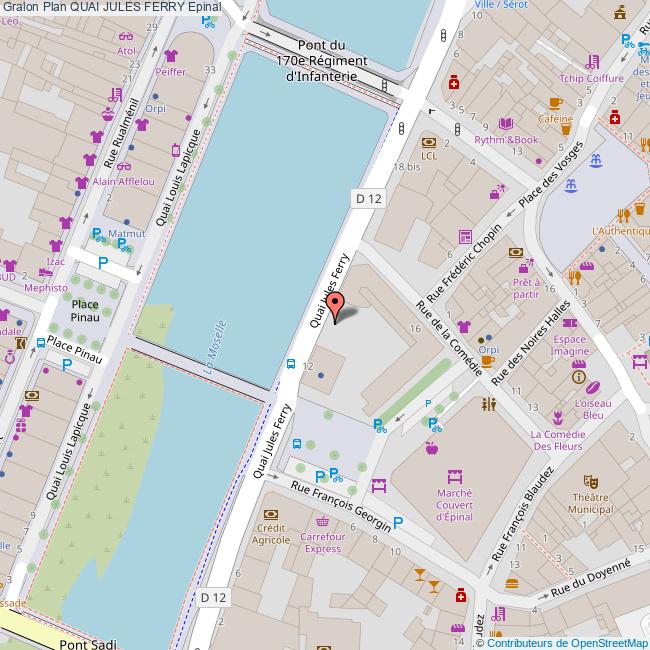
Task: Select the bus stop icon on Quai Jules Ferry
Action: pyautogui.click(x=291, y=363)
